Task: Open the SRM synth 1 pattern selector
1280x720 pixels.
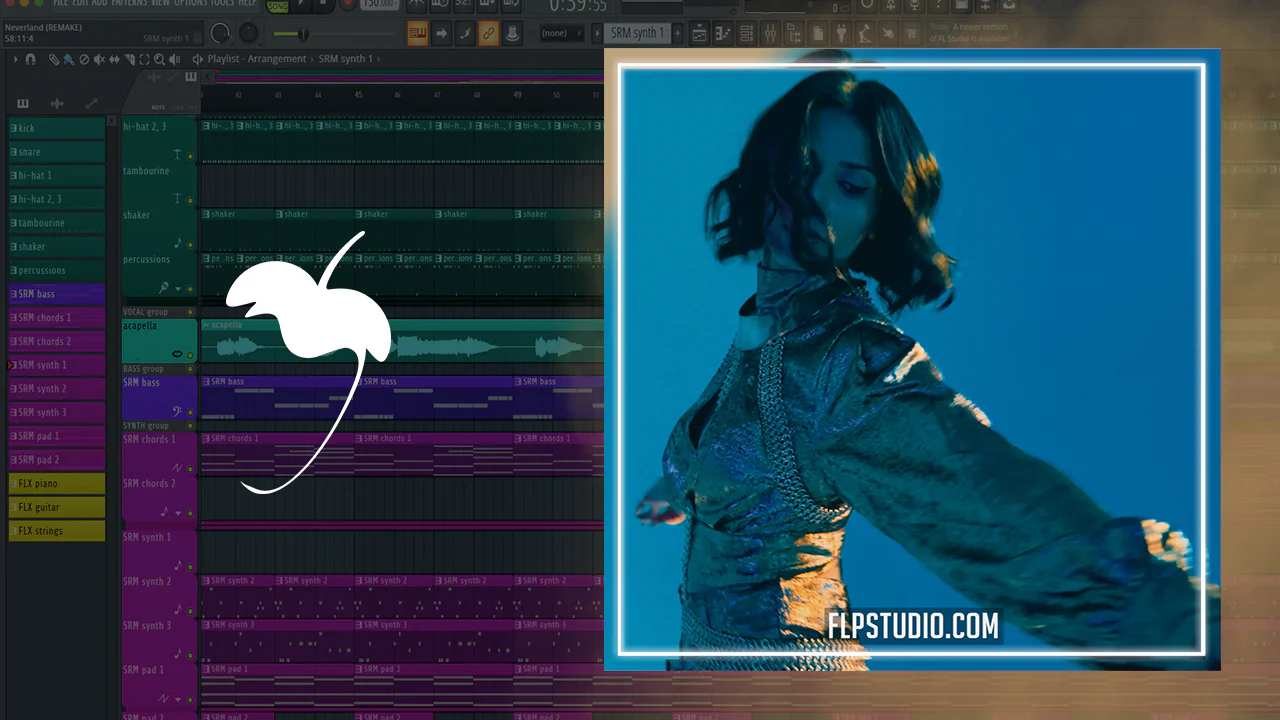Action: [x=638, y=33]
